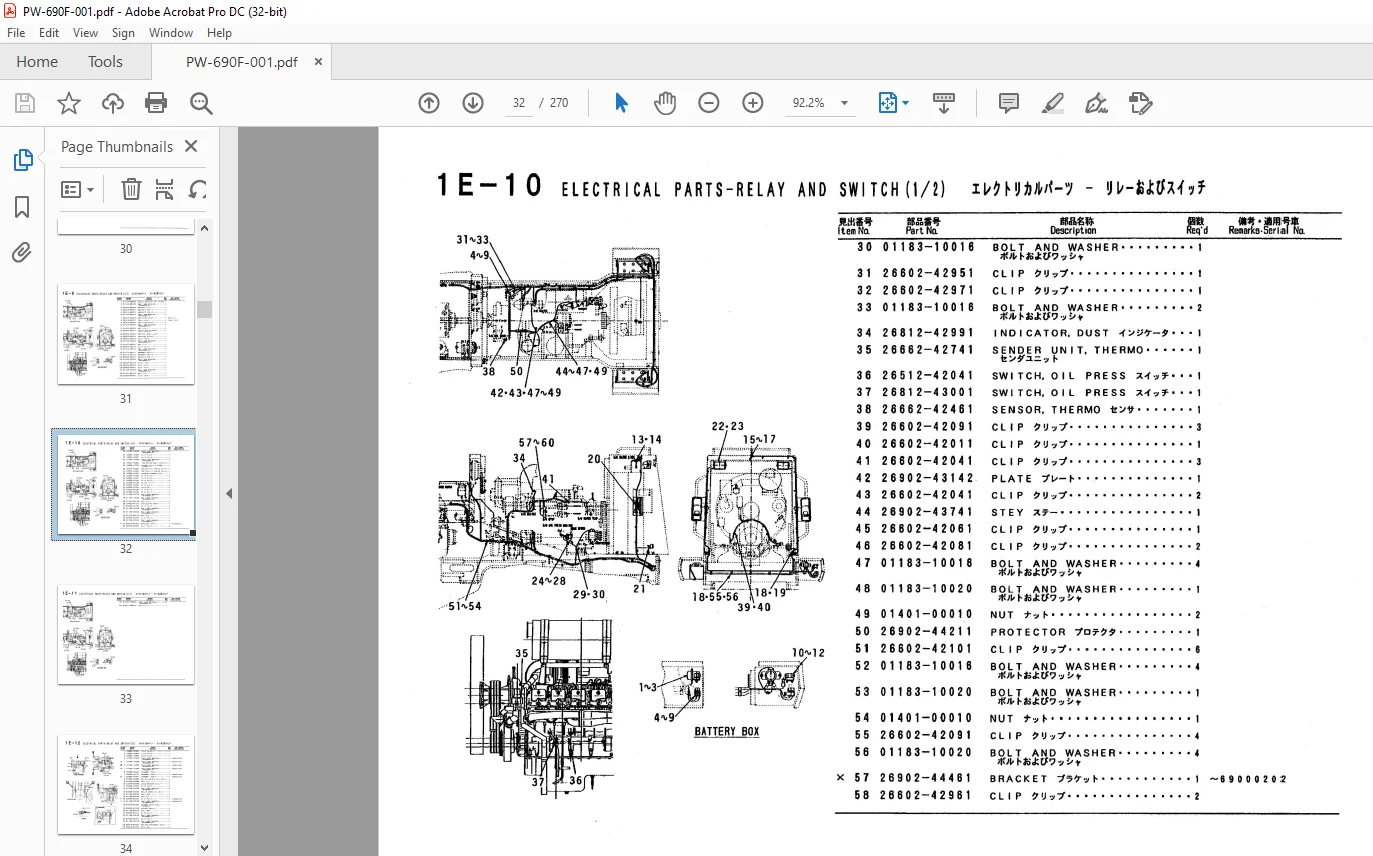This screenshot has width=1373, height=856.
Task: Activate the Selection arrow tool
Action: pyautogui.click(x=621, y=103)
